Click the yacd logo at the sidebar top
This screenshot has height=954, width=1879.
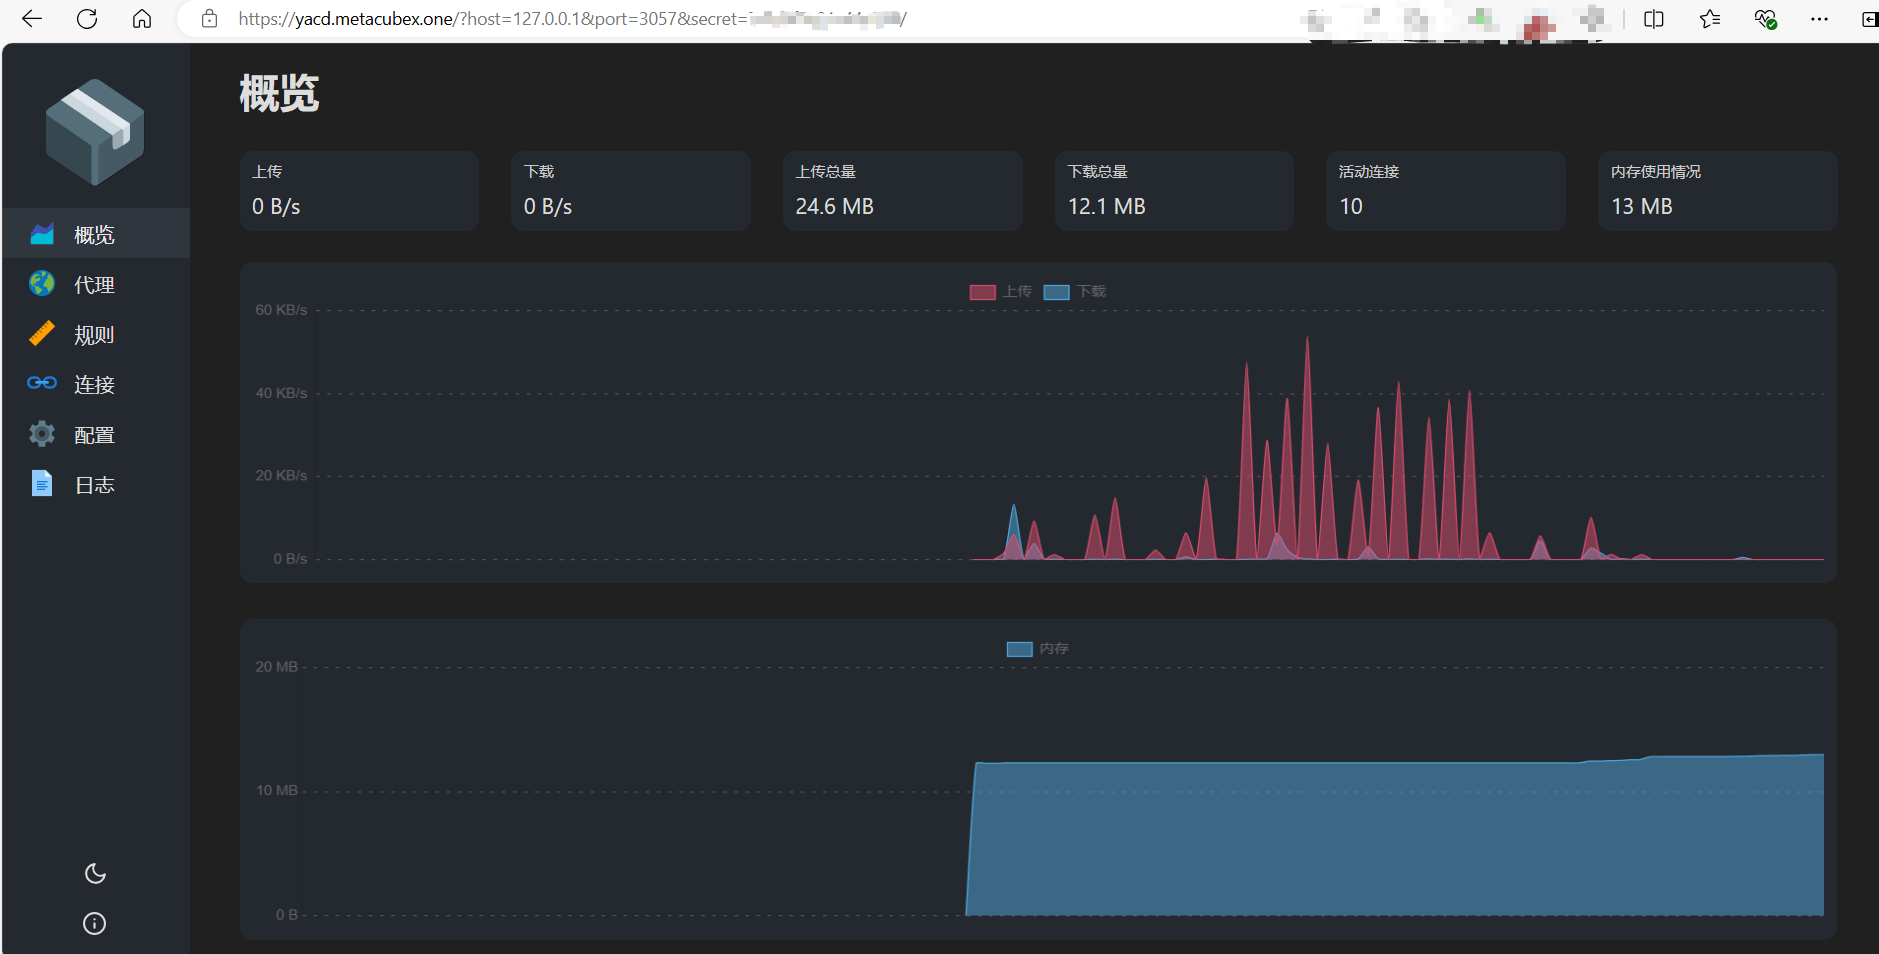tap(93, 130)
